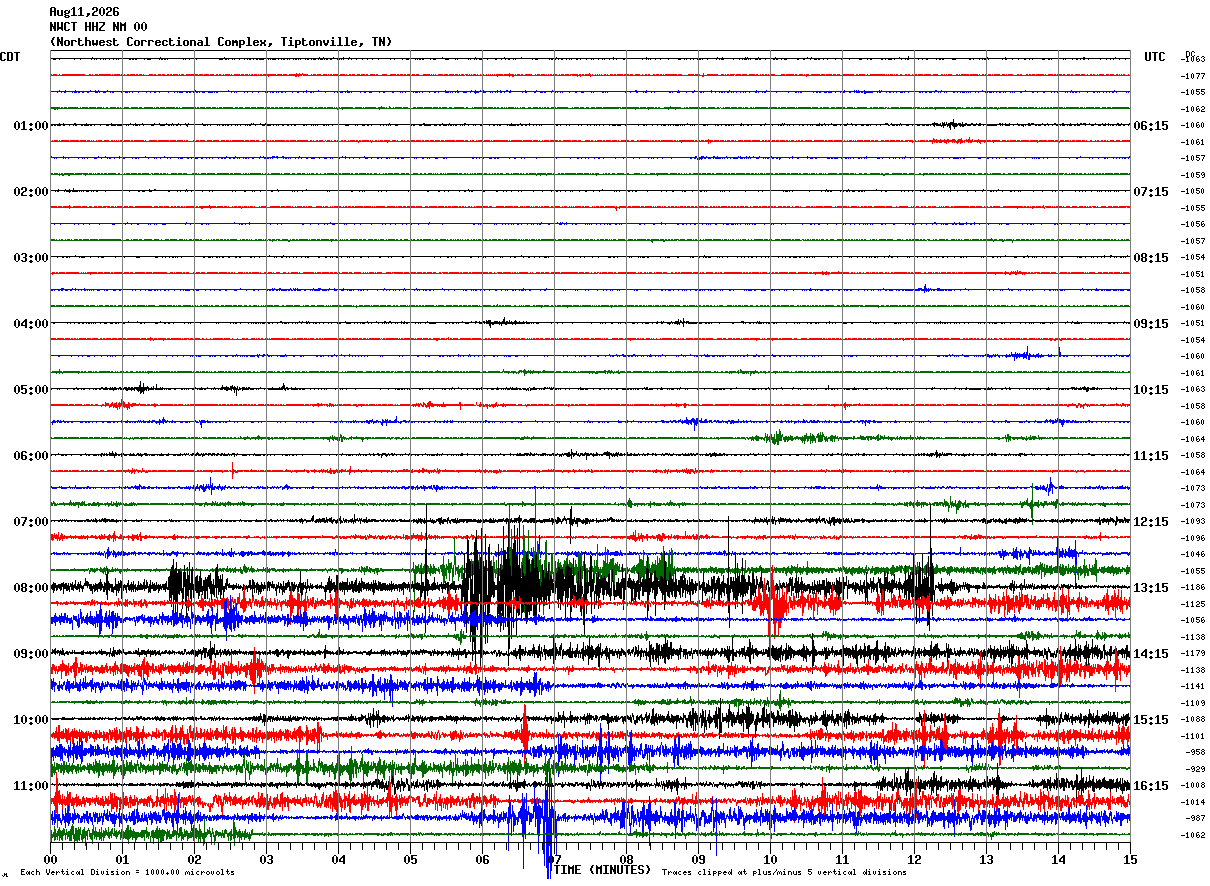Click the 09 minute axis tick label

point(699,860)
